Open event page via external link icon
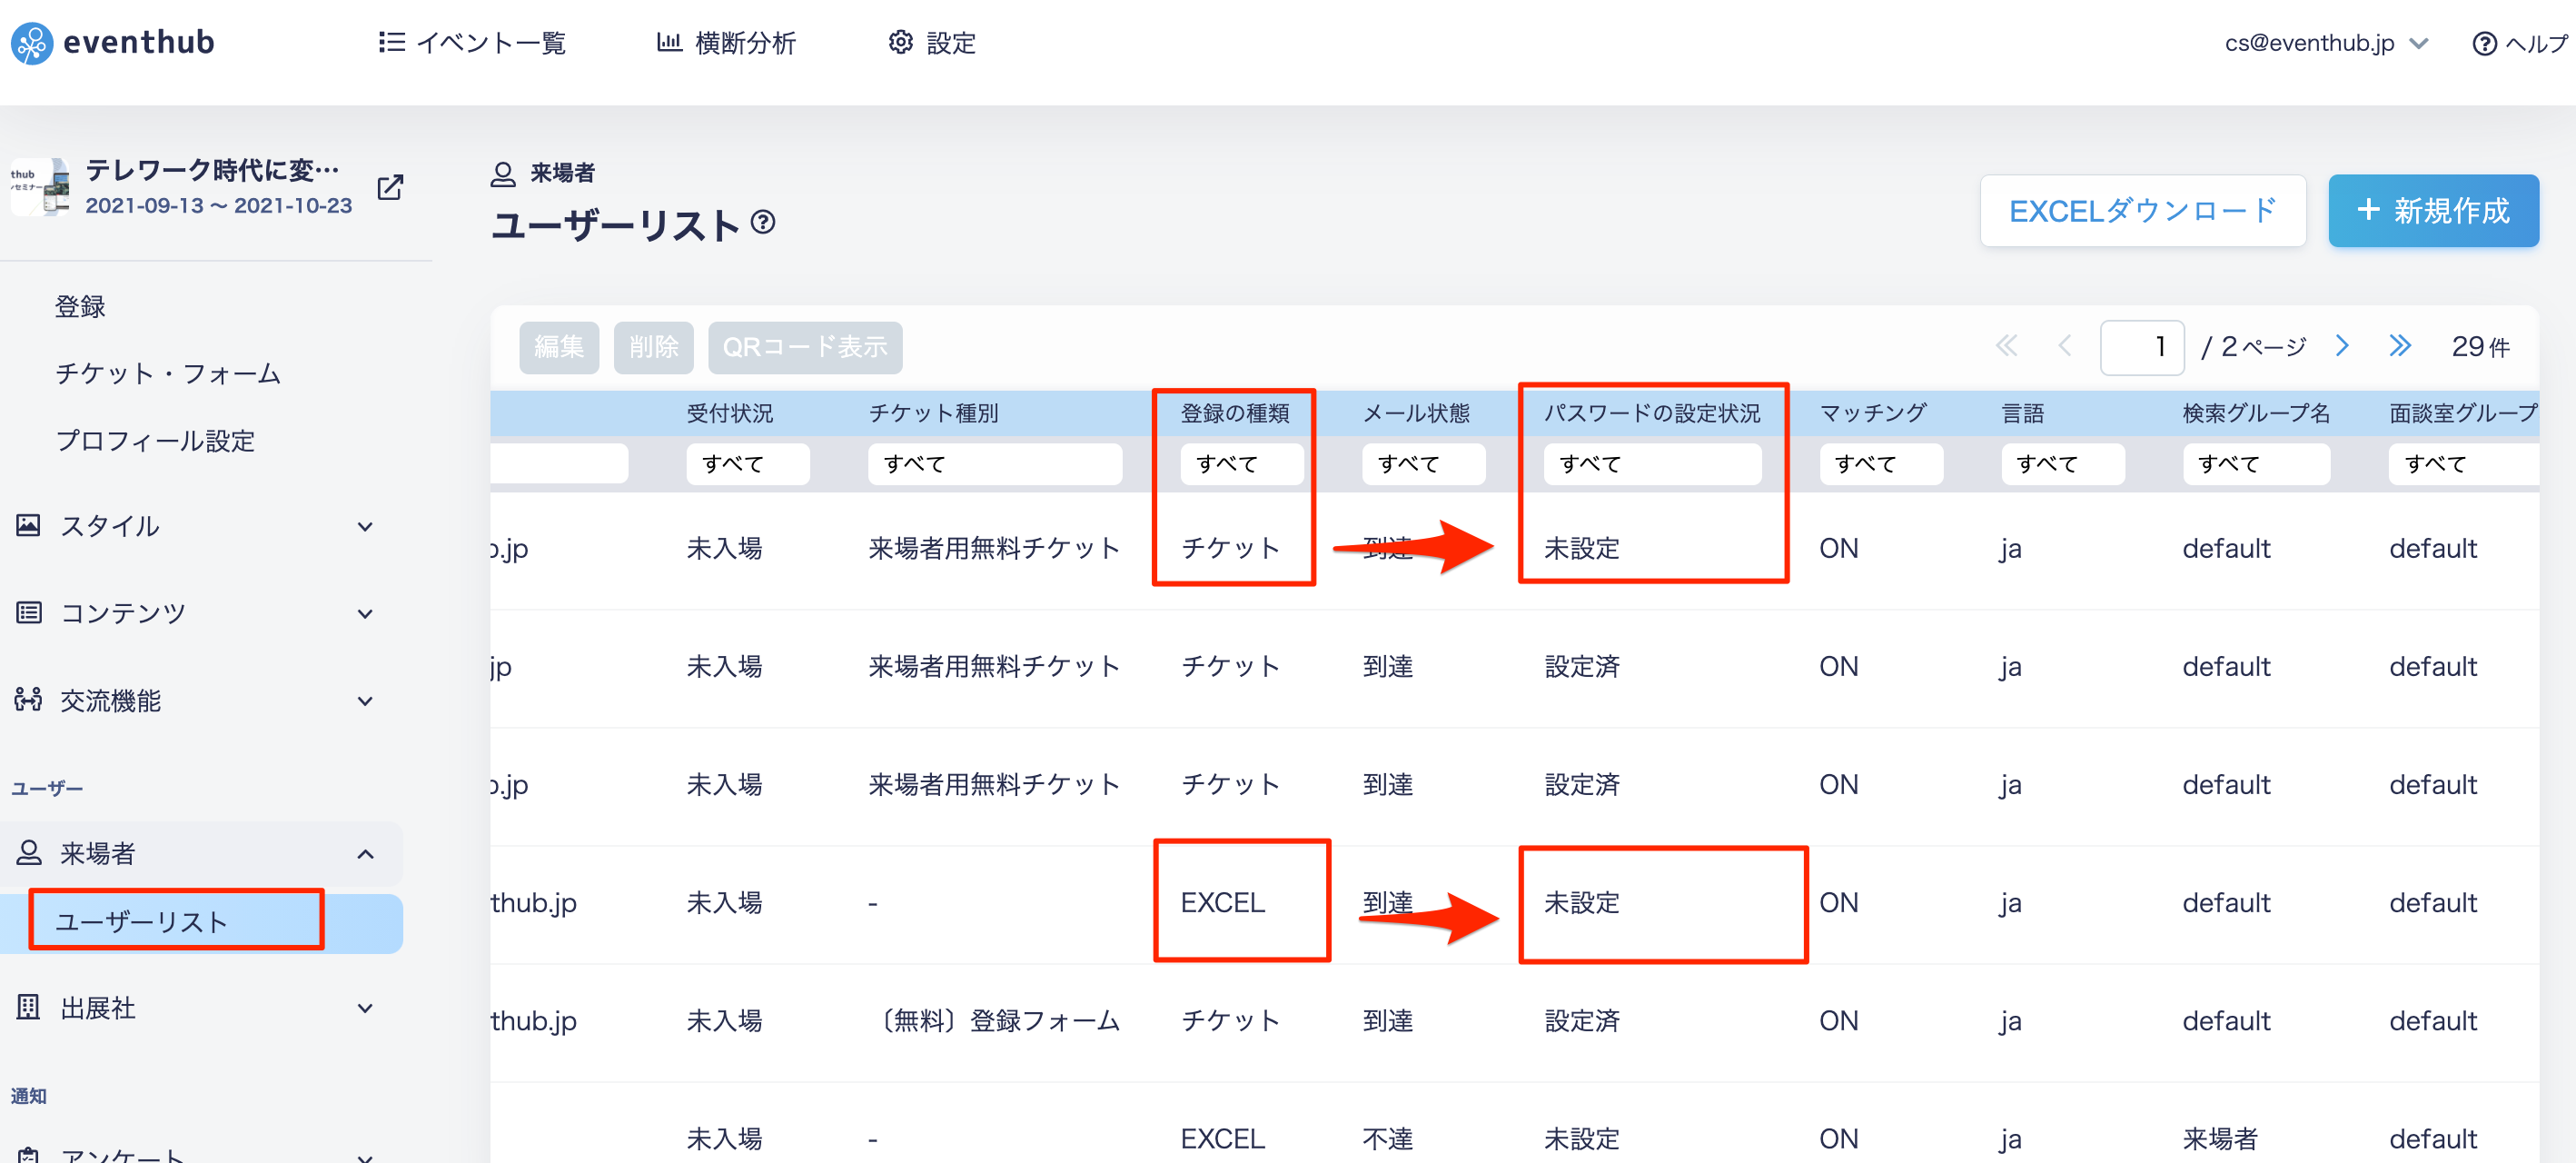The height and width of the screenshot is (1163, 2576). (390, 187)
